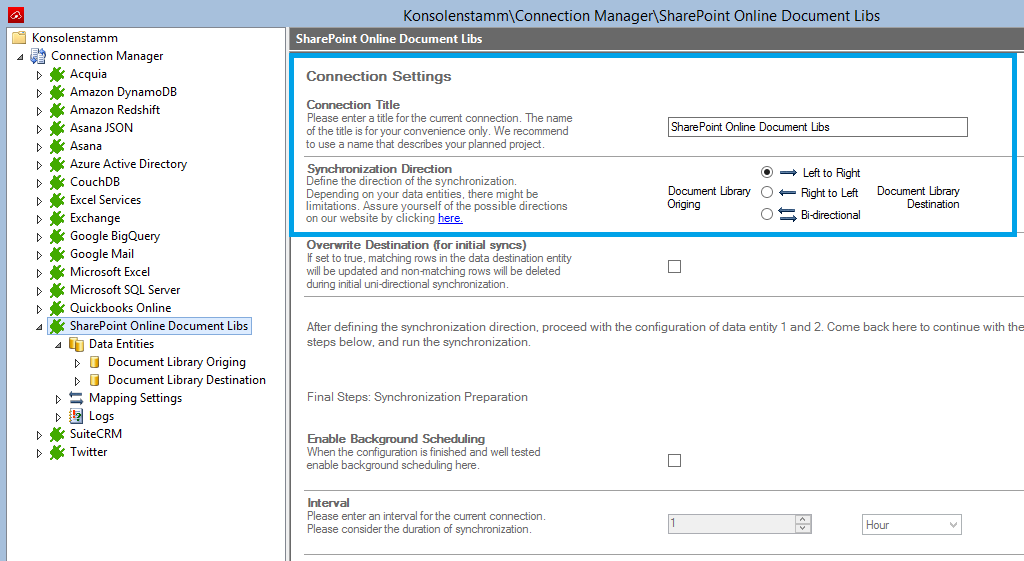The width and height of the screenshot is (1024, 561).
Task: Select the Left to Right radio button
Action: (x=767, y=172)
